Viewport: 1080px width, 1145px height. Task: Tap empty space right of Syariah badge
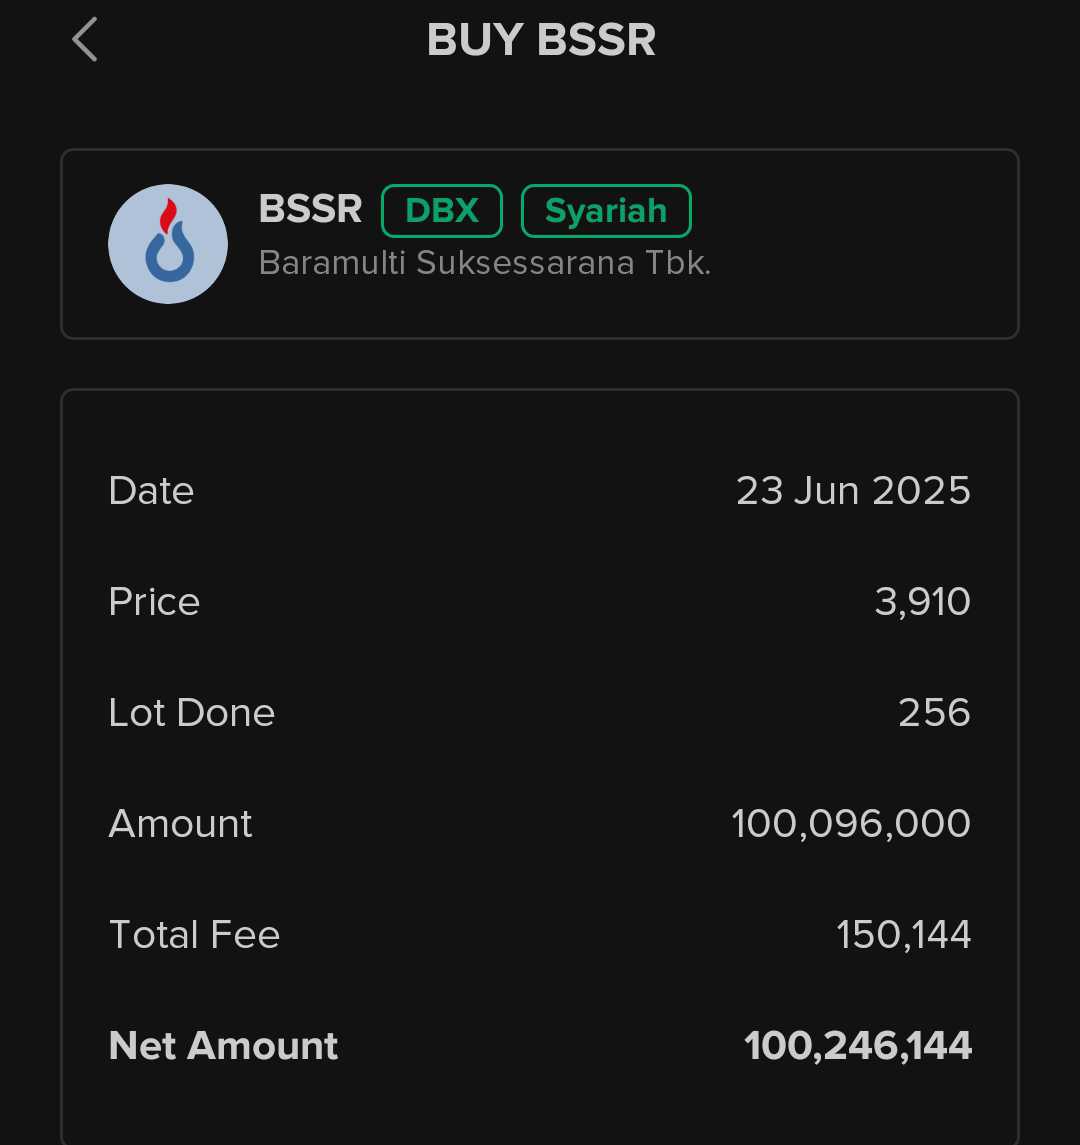[x=850, y=212]
